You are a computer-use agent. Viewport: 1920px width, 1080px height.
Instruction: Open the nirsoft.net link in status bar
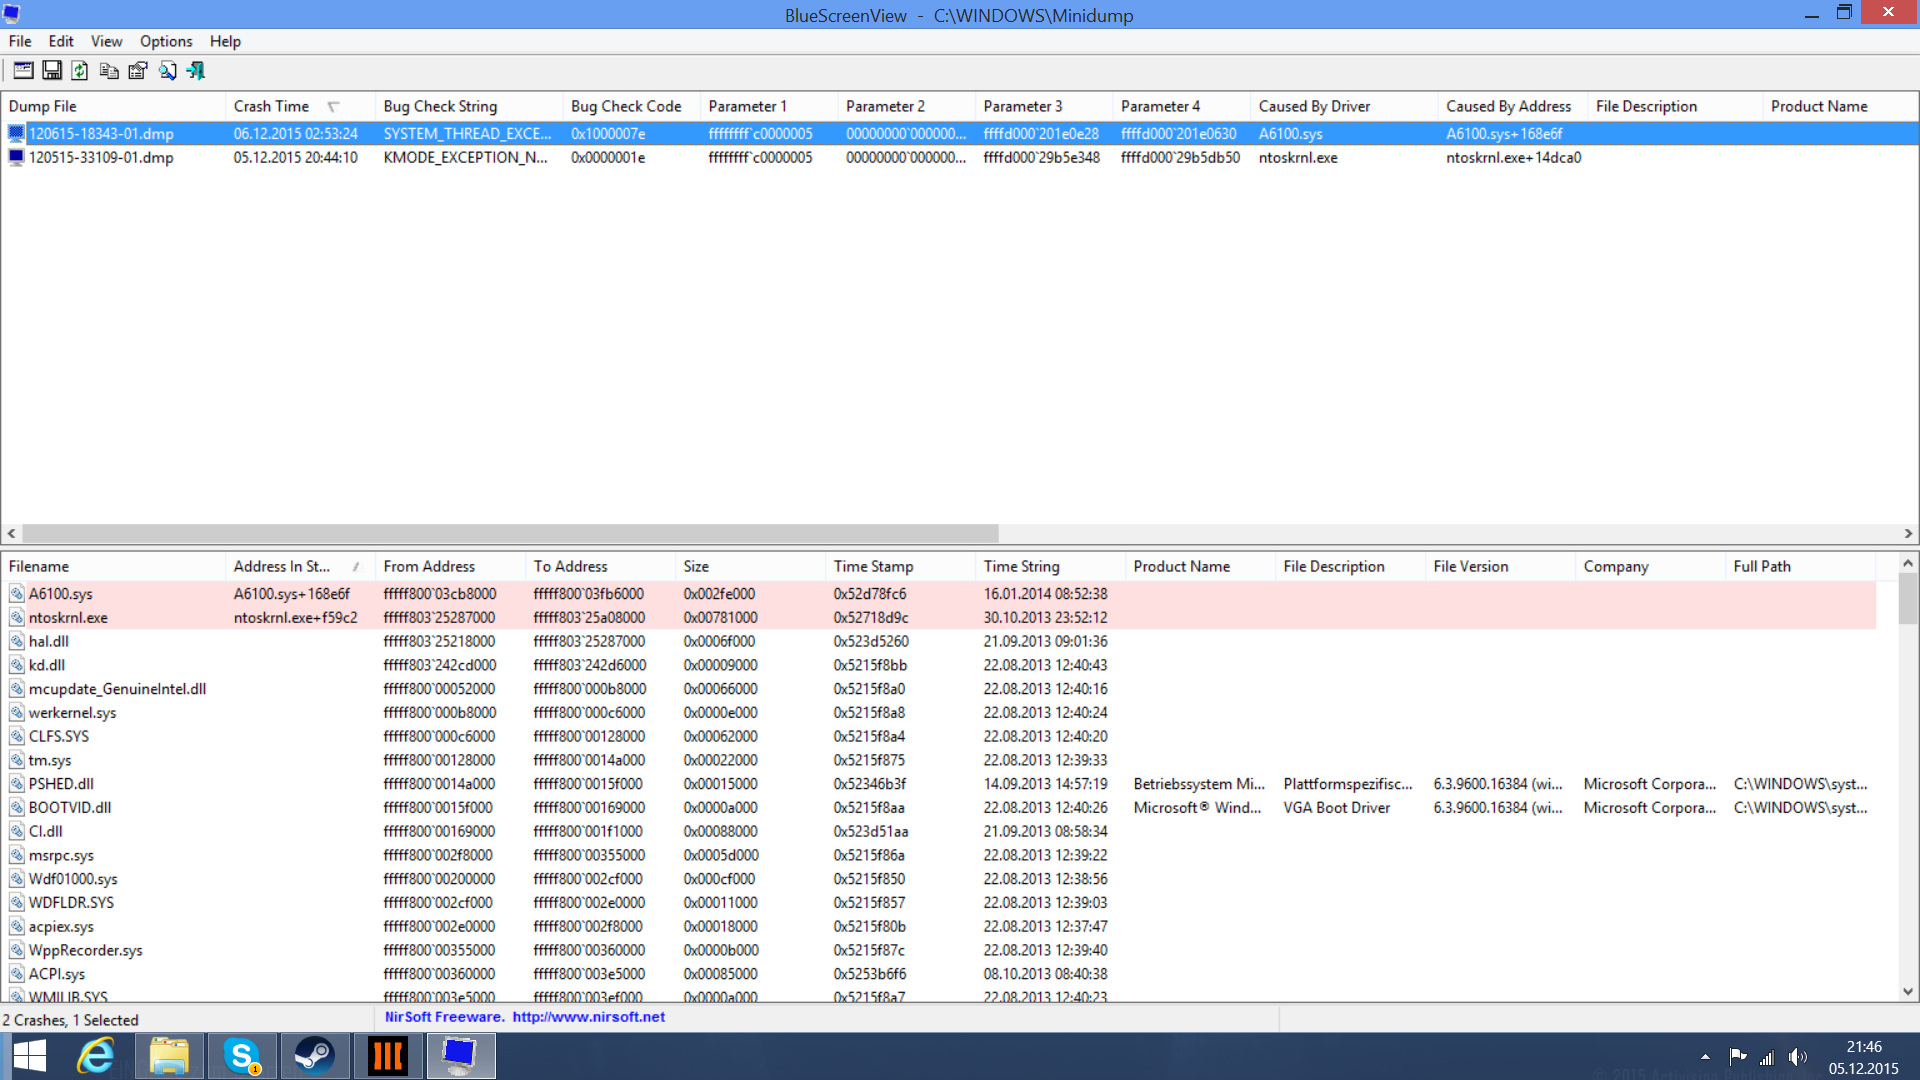tap(588, 1017)
